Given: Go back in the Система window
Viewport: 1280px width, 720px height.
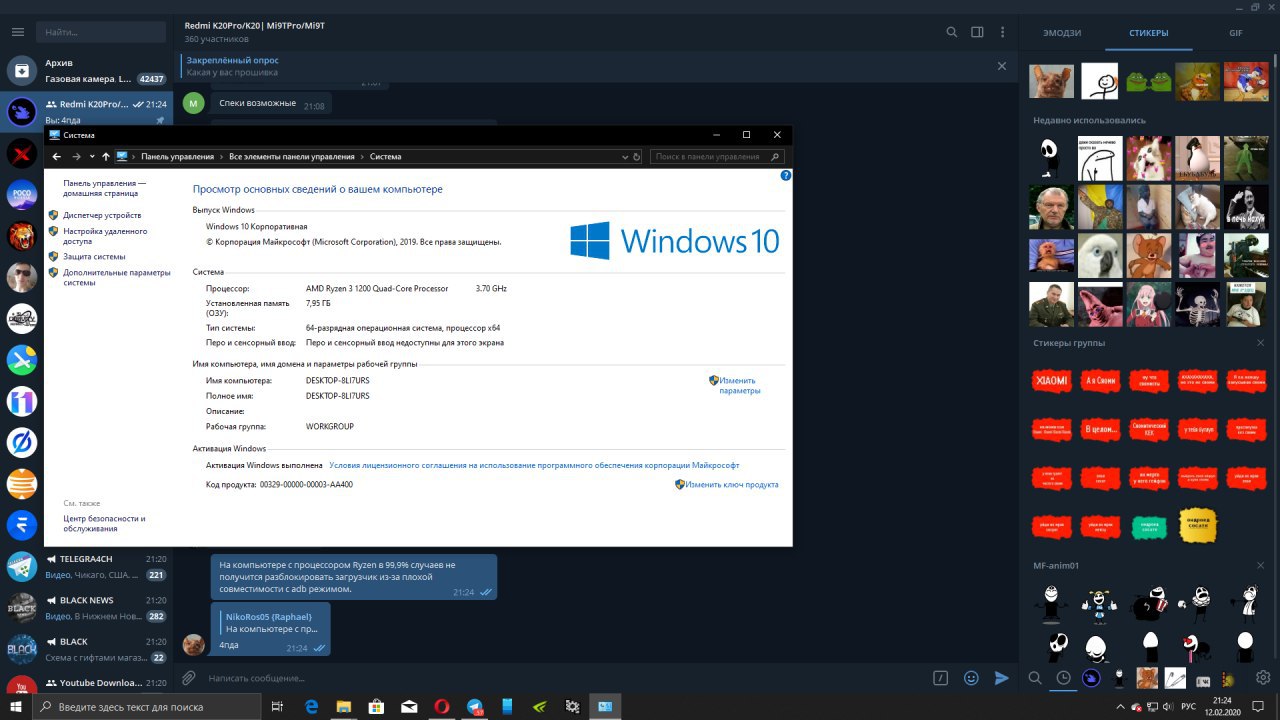Looking at the screenshot, I should pyautogui.click(x=57, y=157).
